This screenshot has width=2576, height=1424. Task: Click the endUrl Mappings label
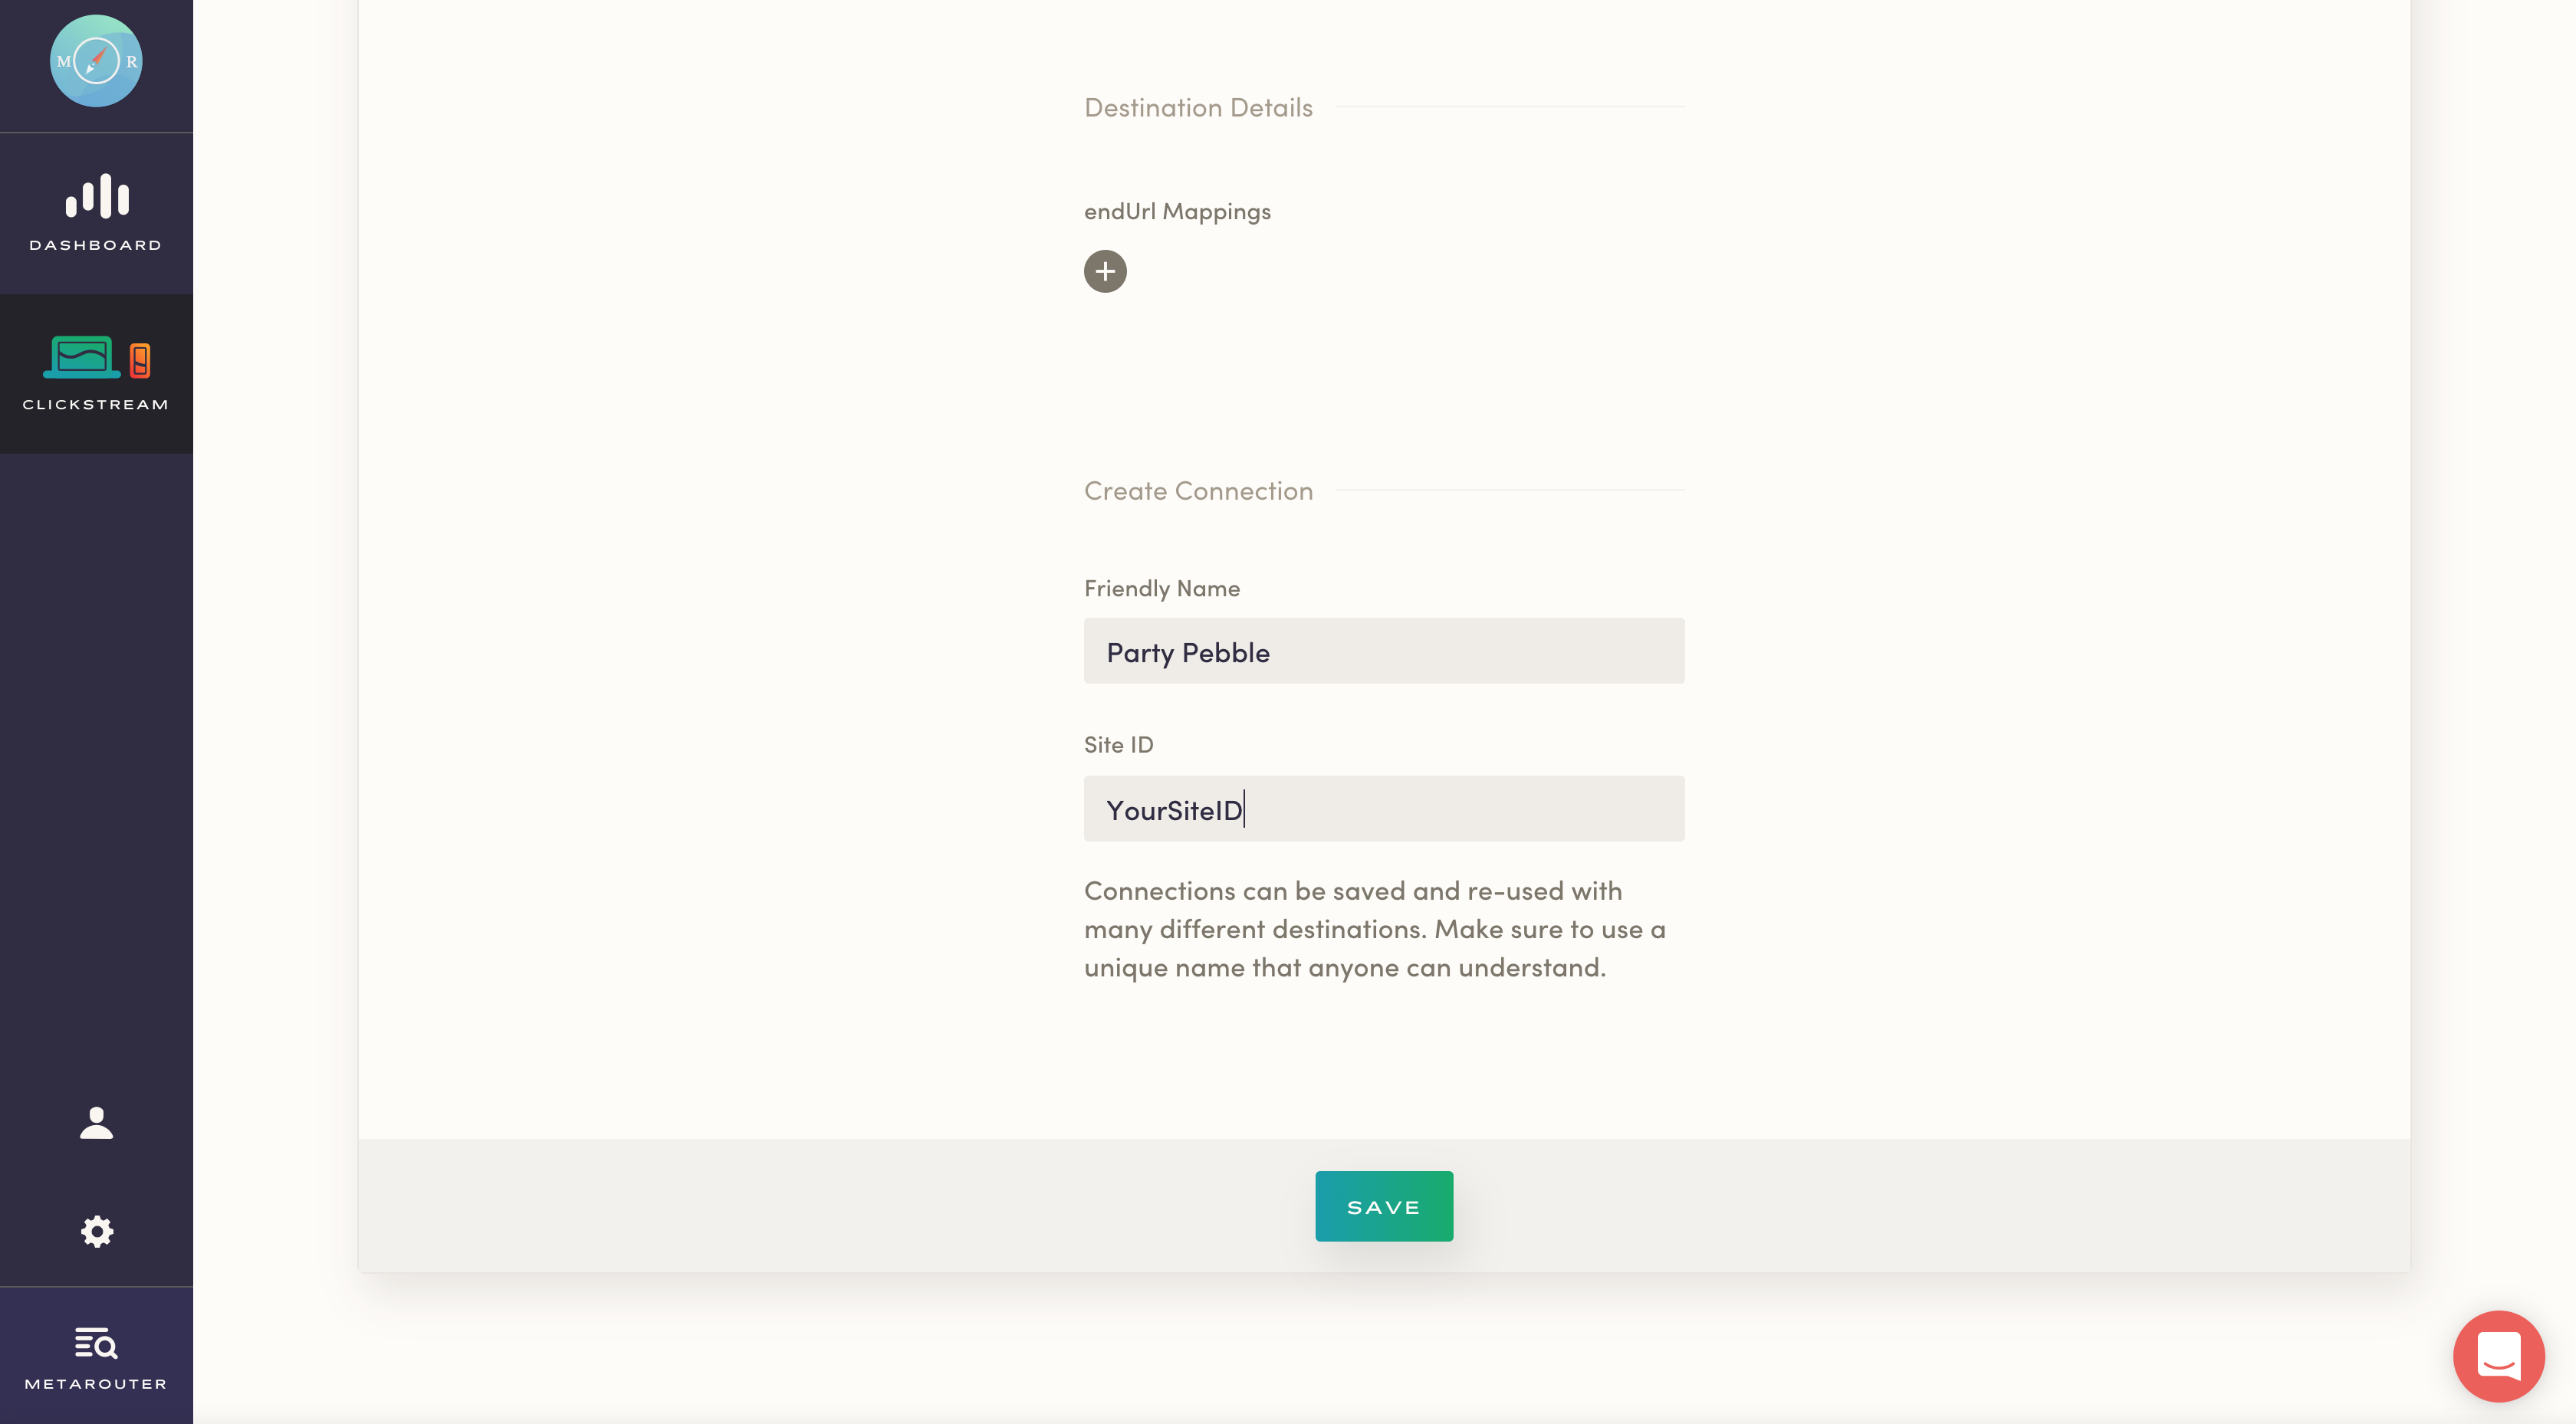[x=1177, y=211]
